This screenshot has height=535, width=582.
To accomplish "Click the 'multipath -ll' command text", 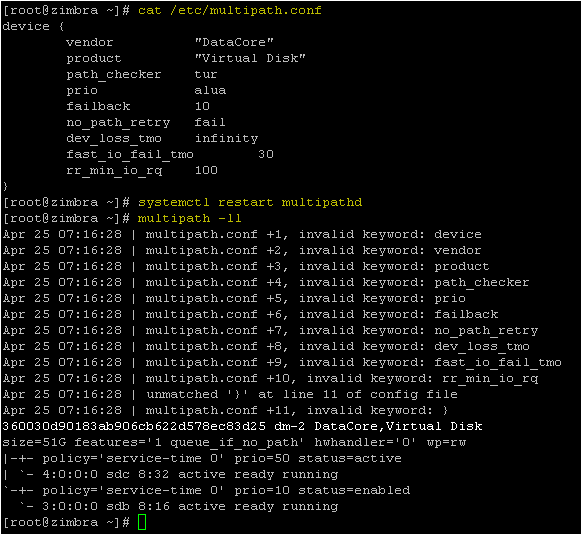I will pos(190,218).
